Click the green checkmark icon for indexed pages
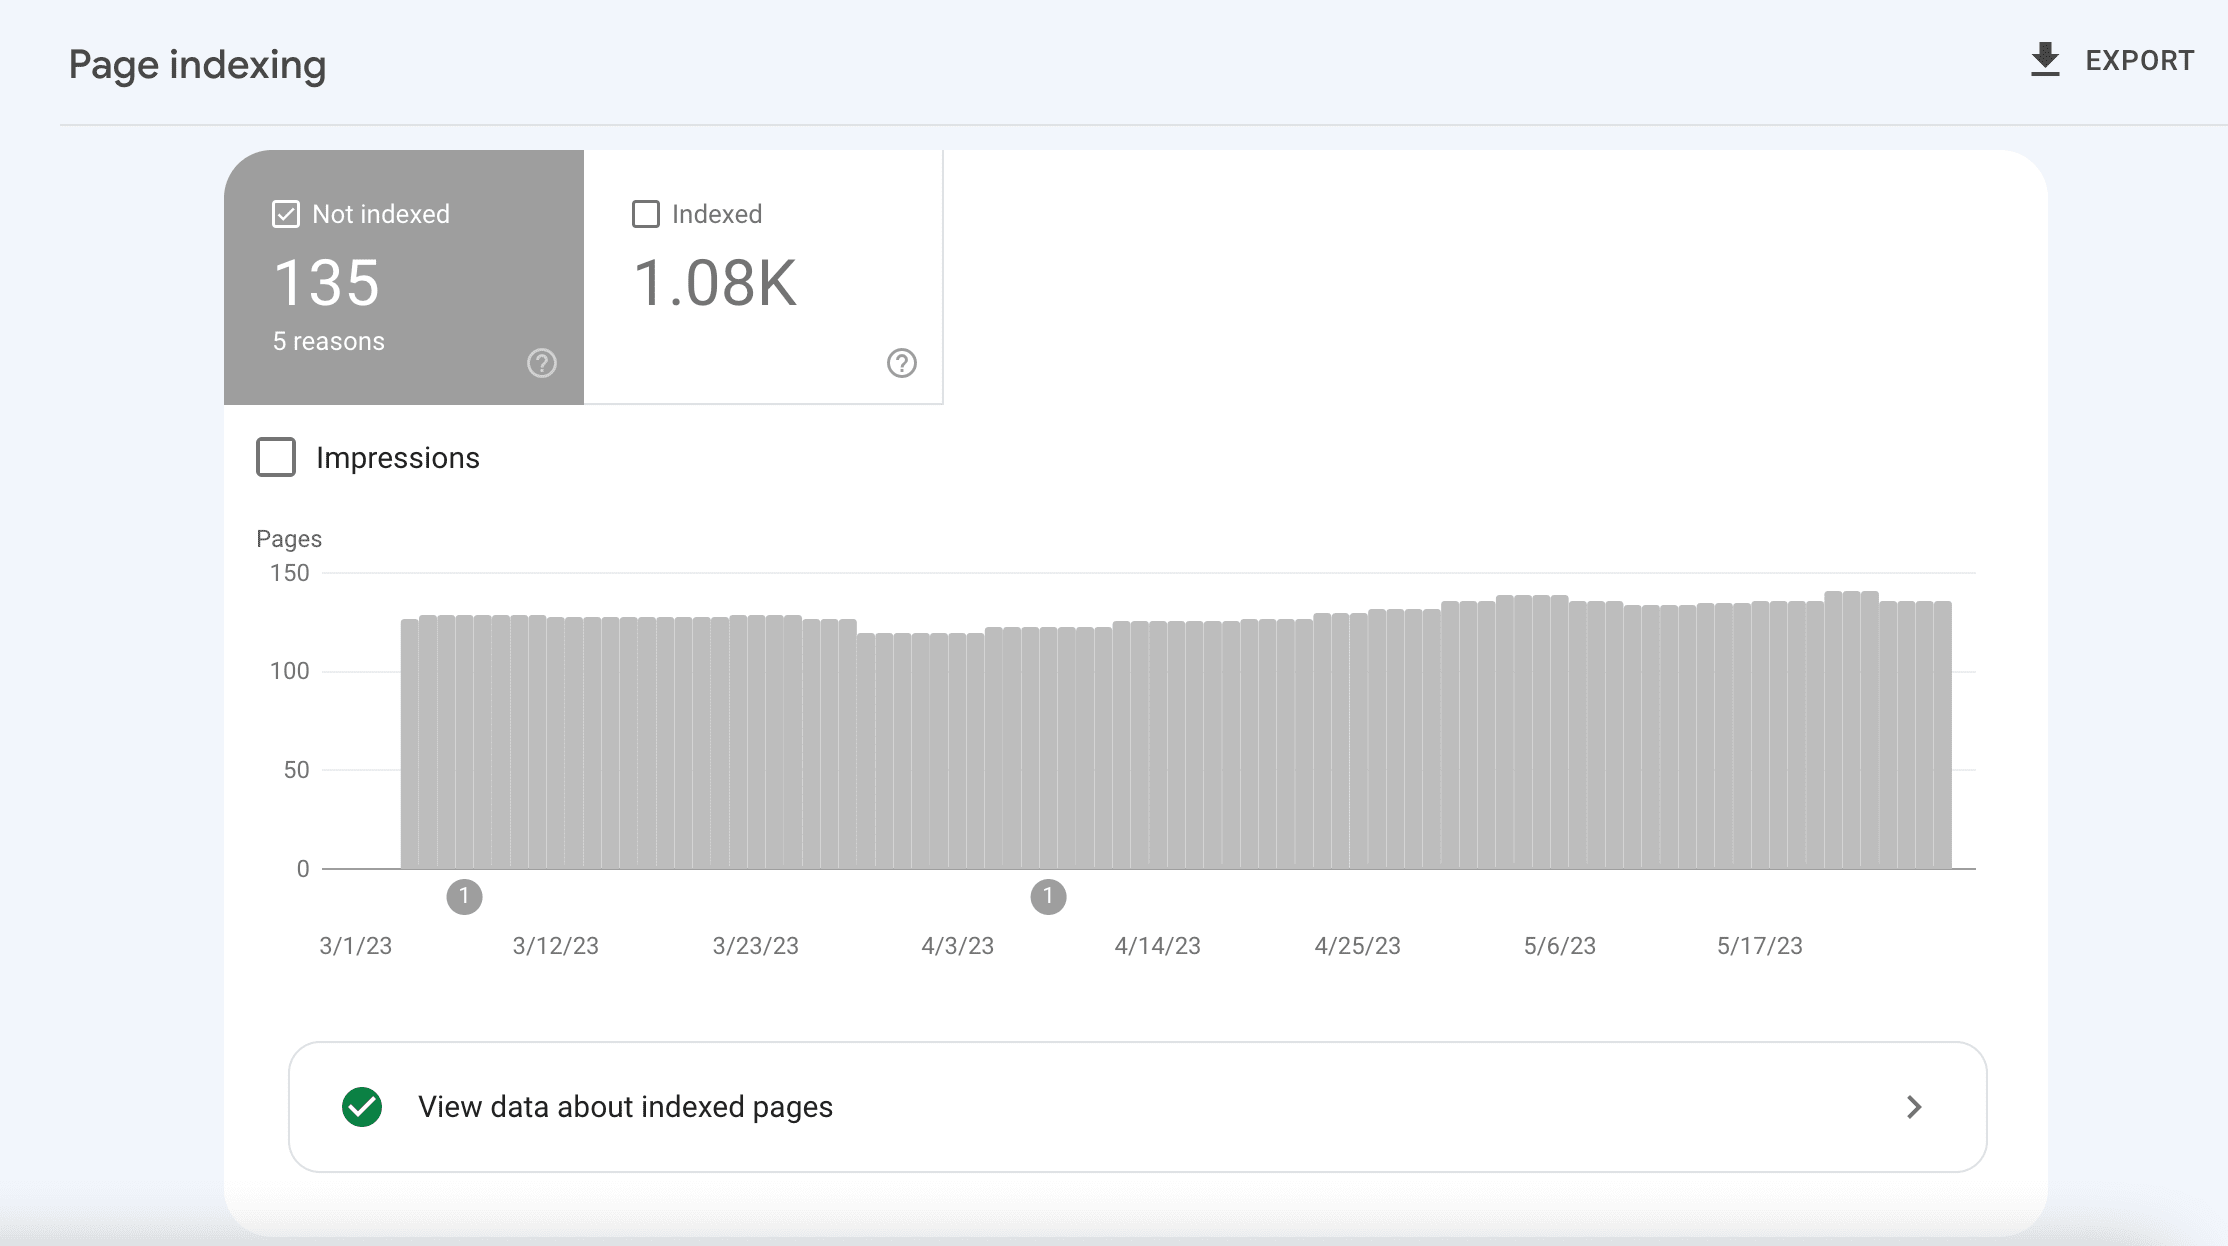The width and height of the screenshot is (2228, 1246). tap(362, 1107)
